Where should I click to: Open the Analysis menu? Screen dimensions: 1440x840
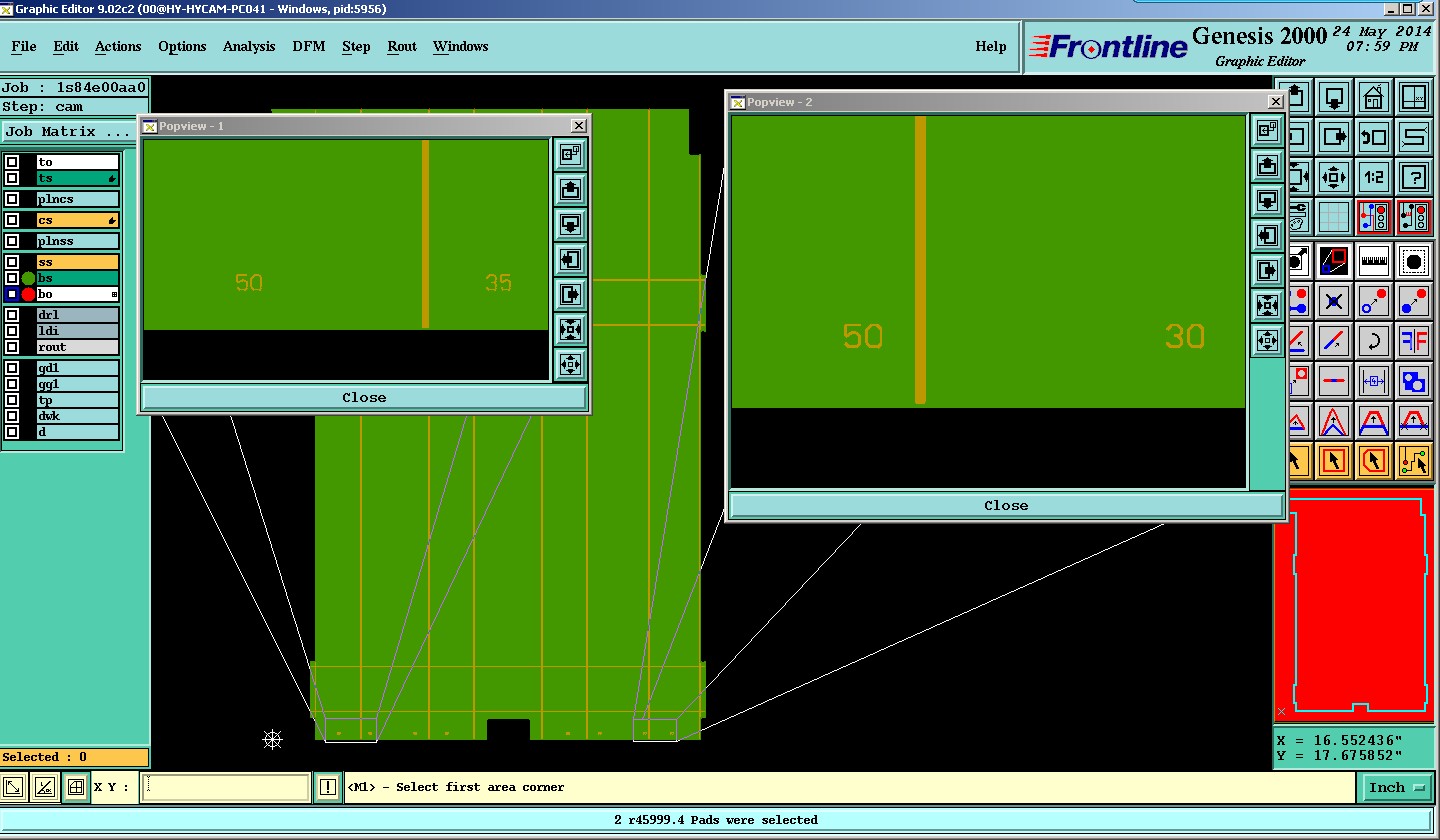[x=249, y=46]
